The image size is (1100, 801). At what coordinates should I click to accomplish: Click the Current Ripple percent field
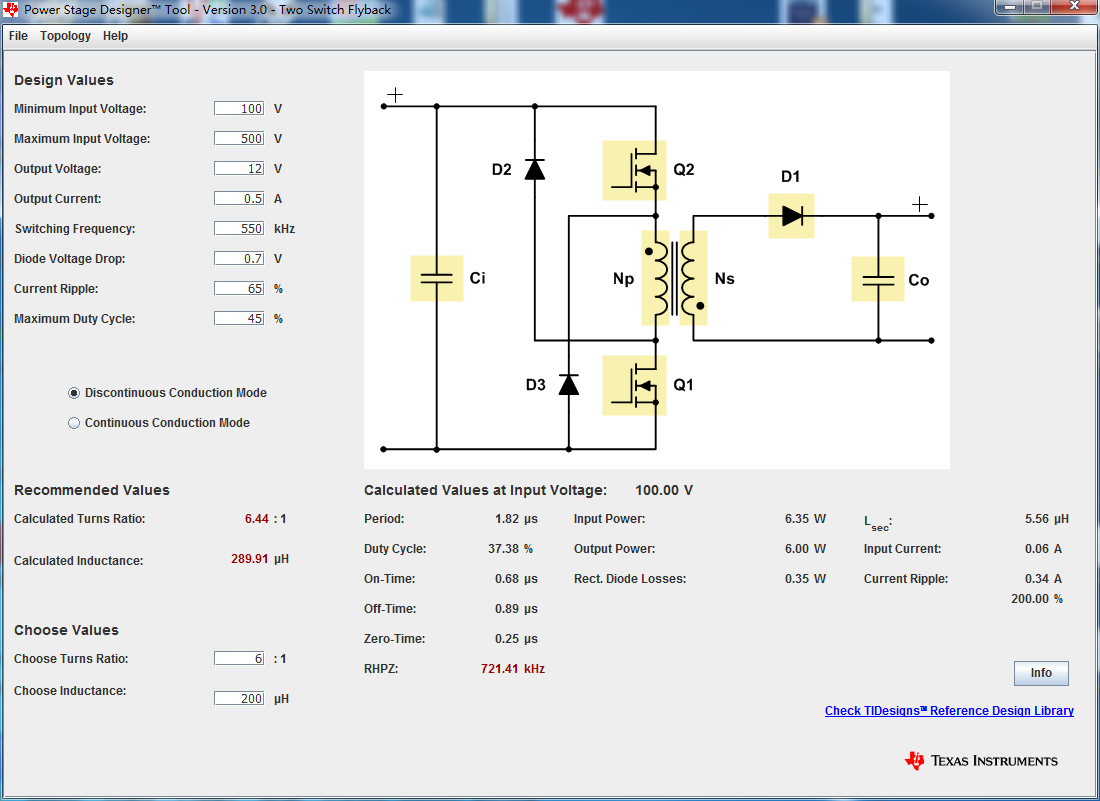[x=239, y=288]
